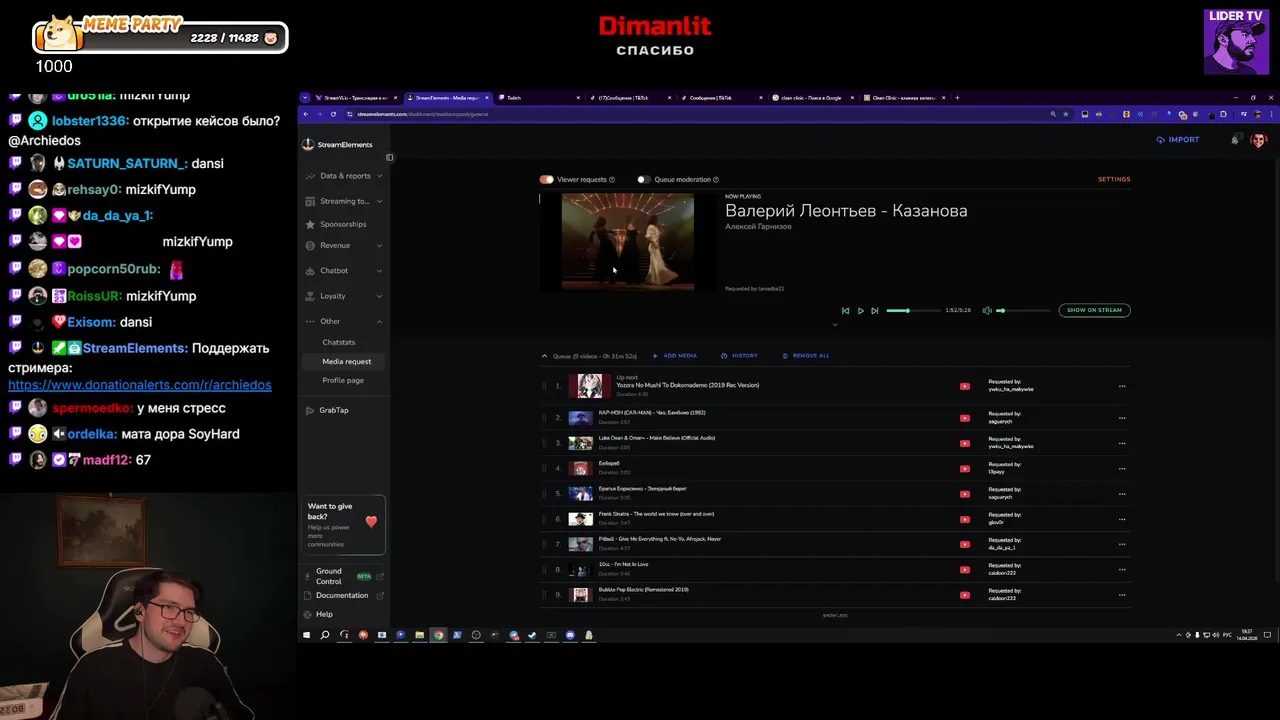
Task: Click ADD MEDIA button
Action: [x=675, y=356]
